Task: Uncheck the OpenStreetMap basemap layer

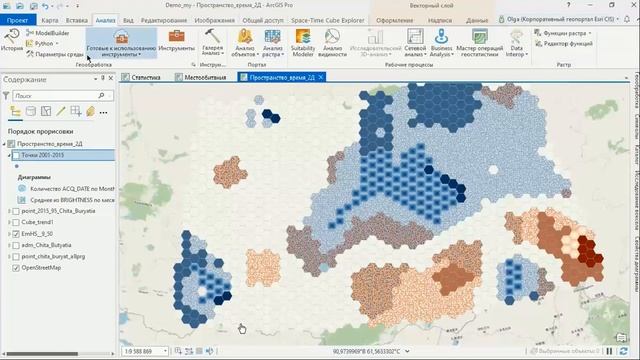Action: [x=16, y=268]
